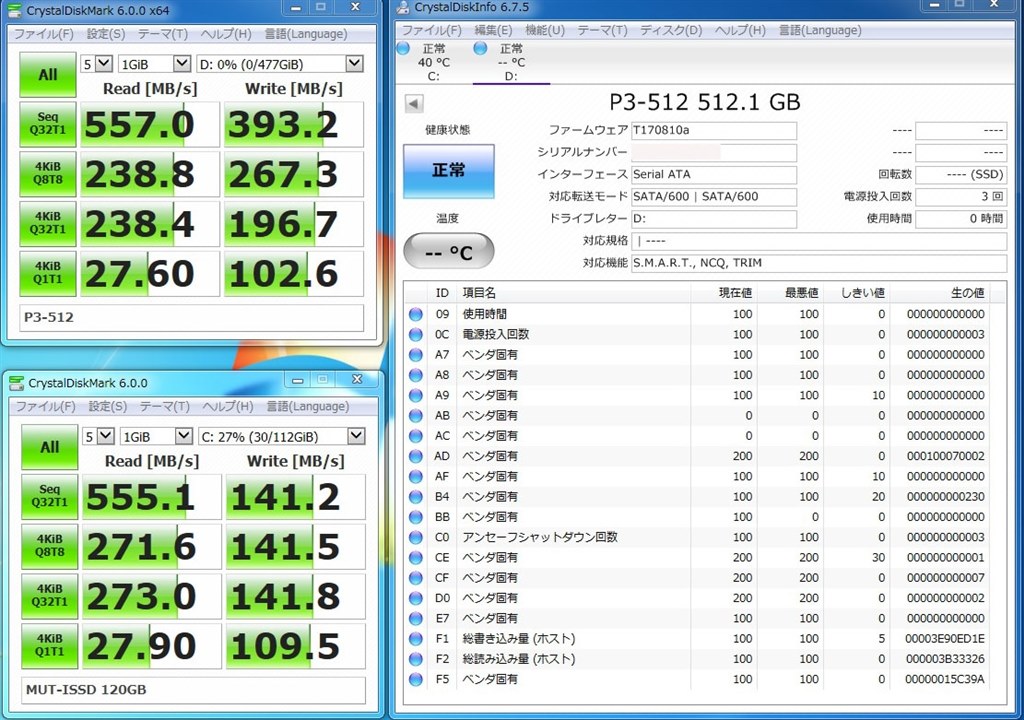Click the -- °C temperature button
The image size is (1024, 720).
(x=449, y=252)
